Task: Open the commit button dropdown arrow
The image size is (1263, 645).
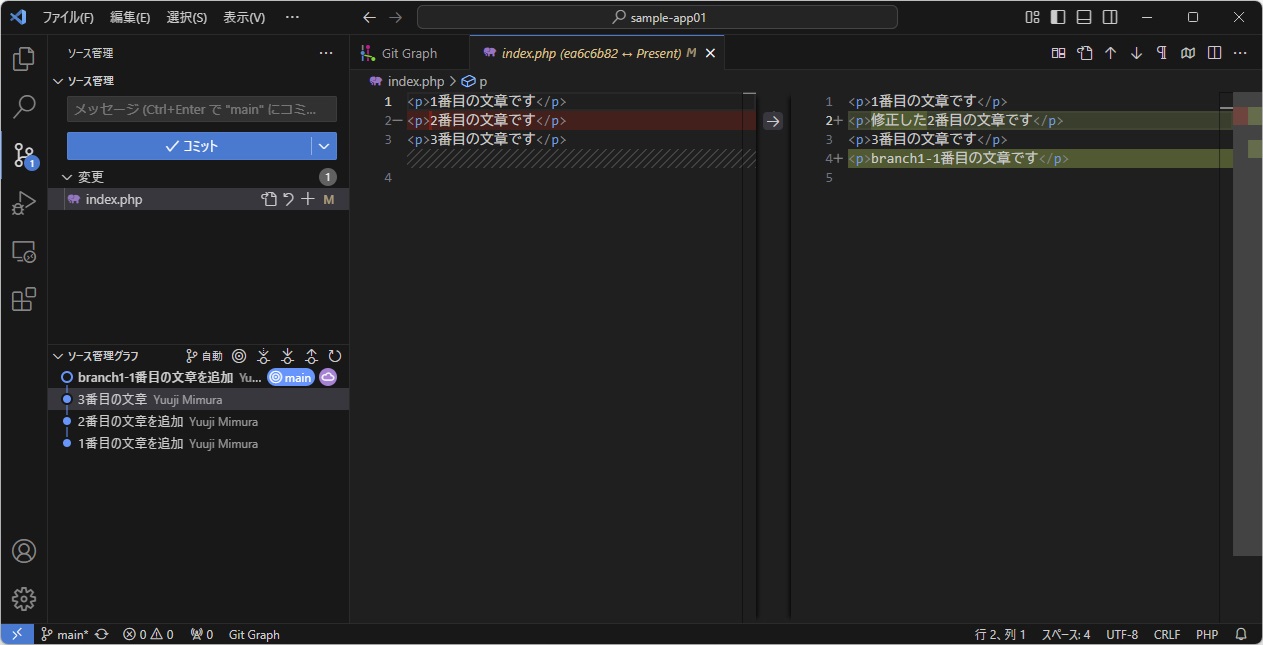Action: click(325, 145)
